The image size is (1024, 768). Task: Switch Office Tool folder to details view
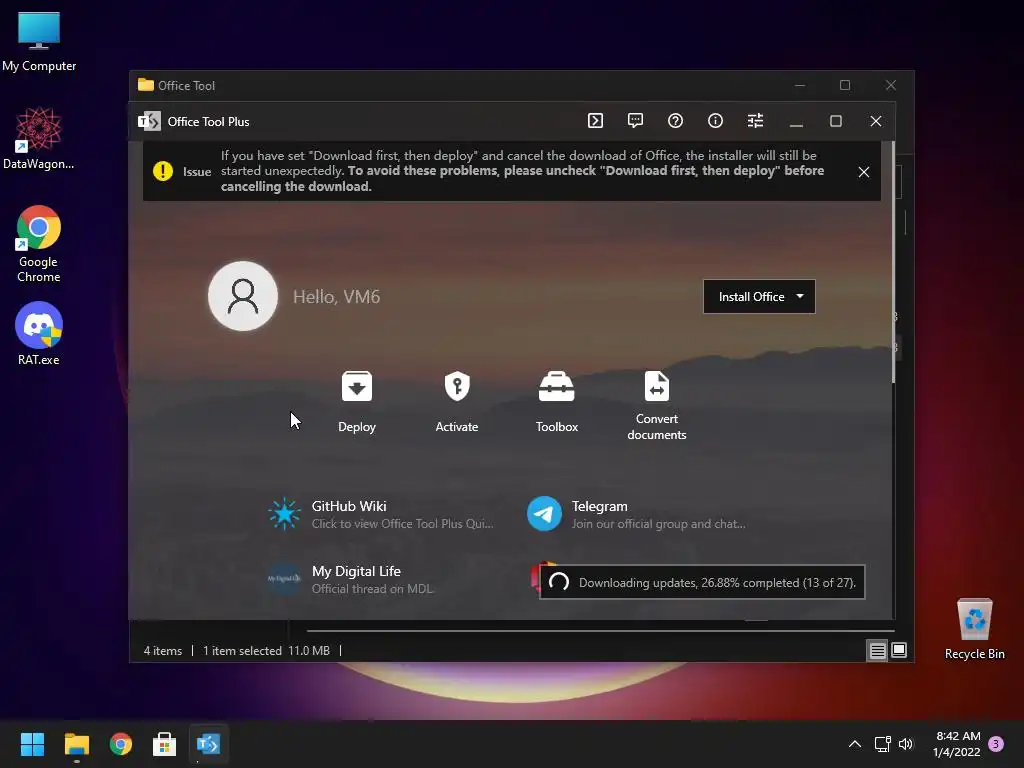click(877, 650)
